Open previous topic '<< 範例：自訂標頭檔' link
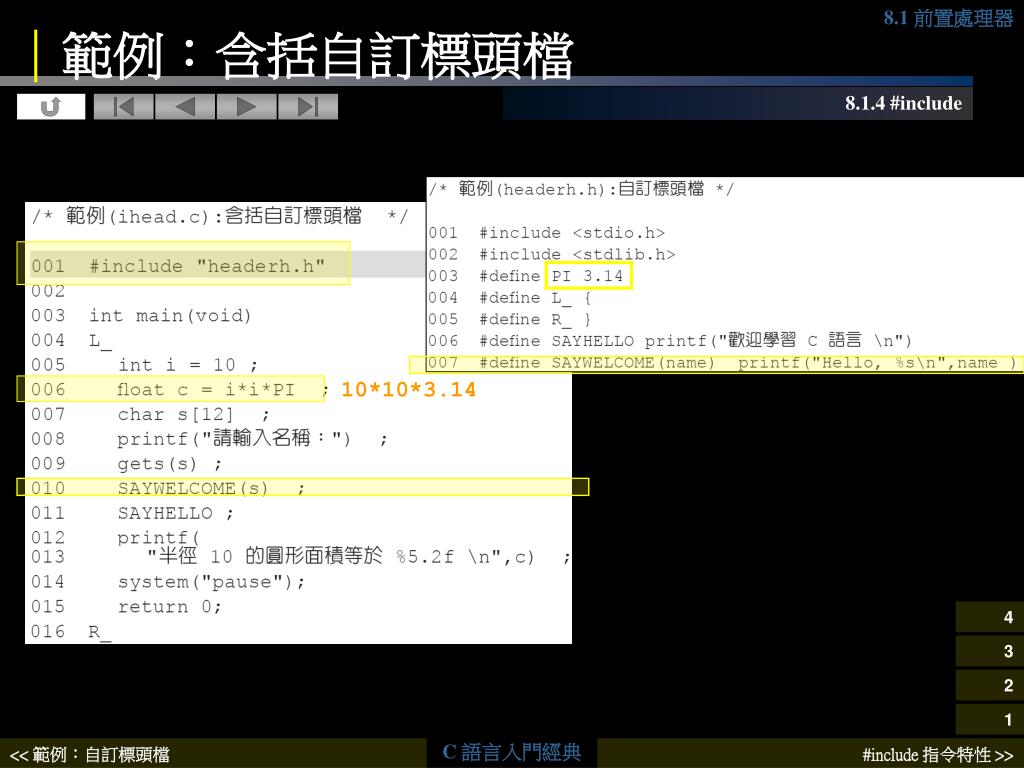This screenshot has width=1024, height=768. [89, 755]
